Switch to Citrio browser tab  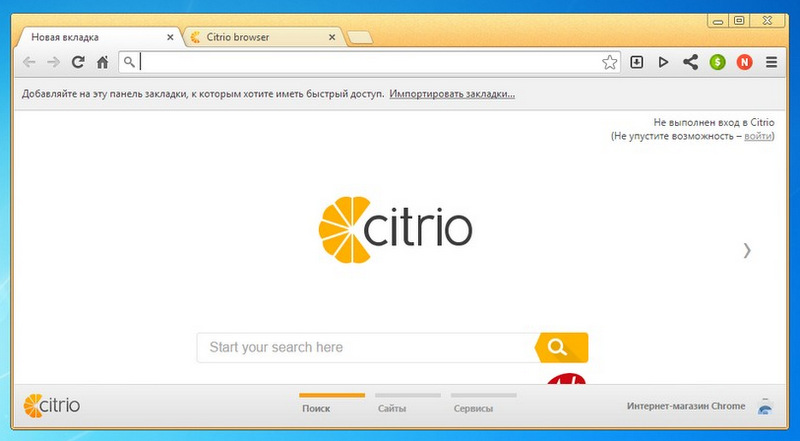[x=263, y=37]
